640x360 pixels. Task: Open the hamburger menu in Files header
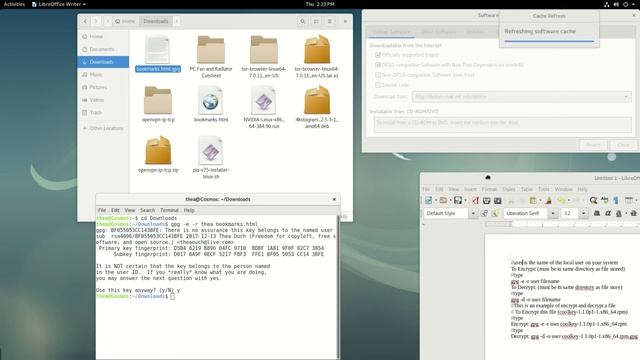pos(329,21)
